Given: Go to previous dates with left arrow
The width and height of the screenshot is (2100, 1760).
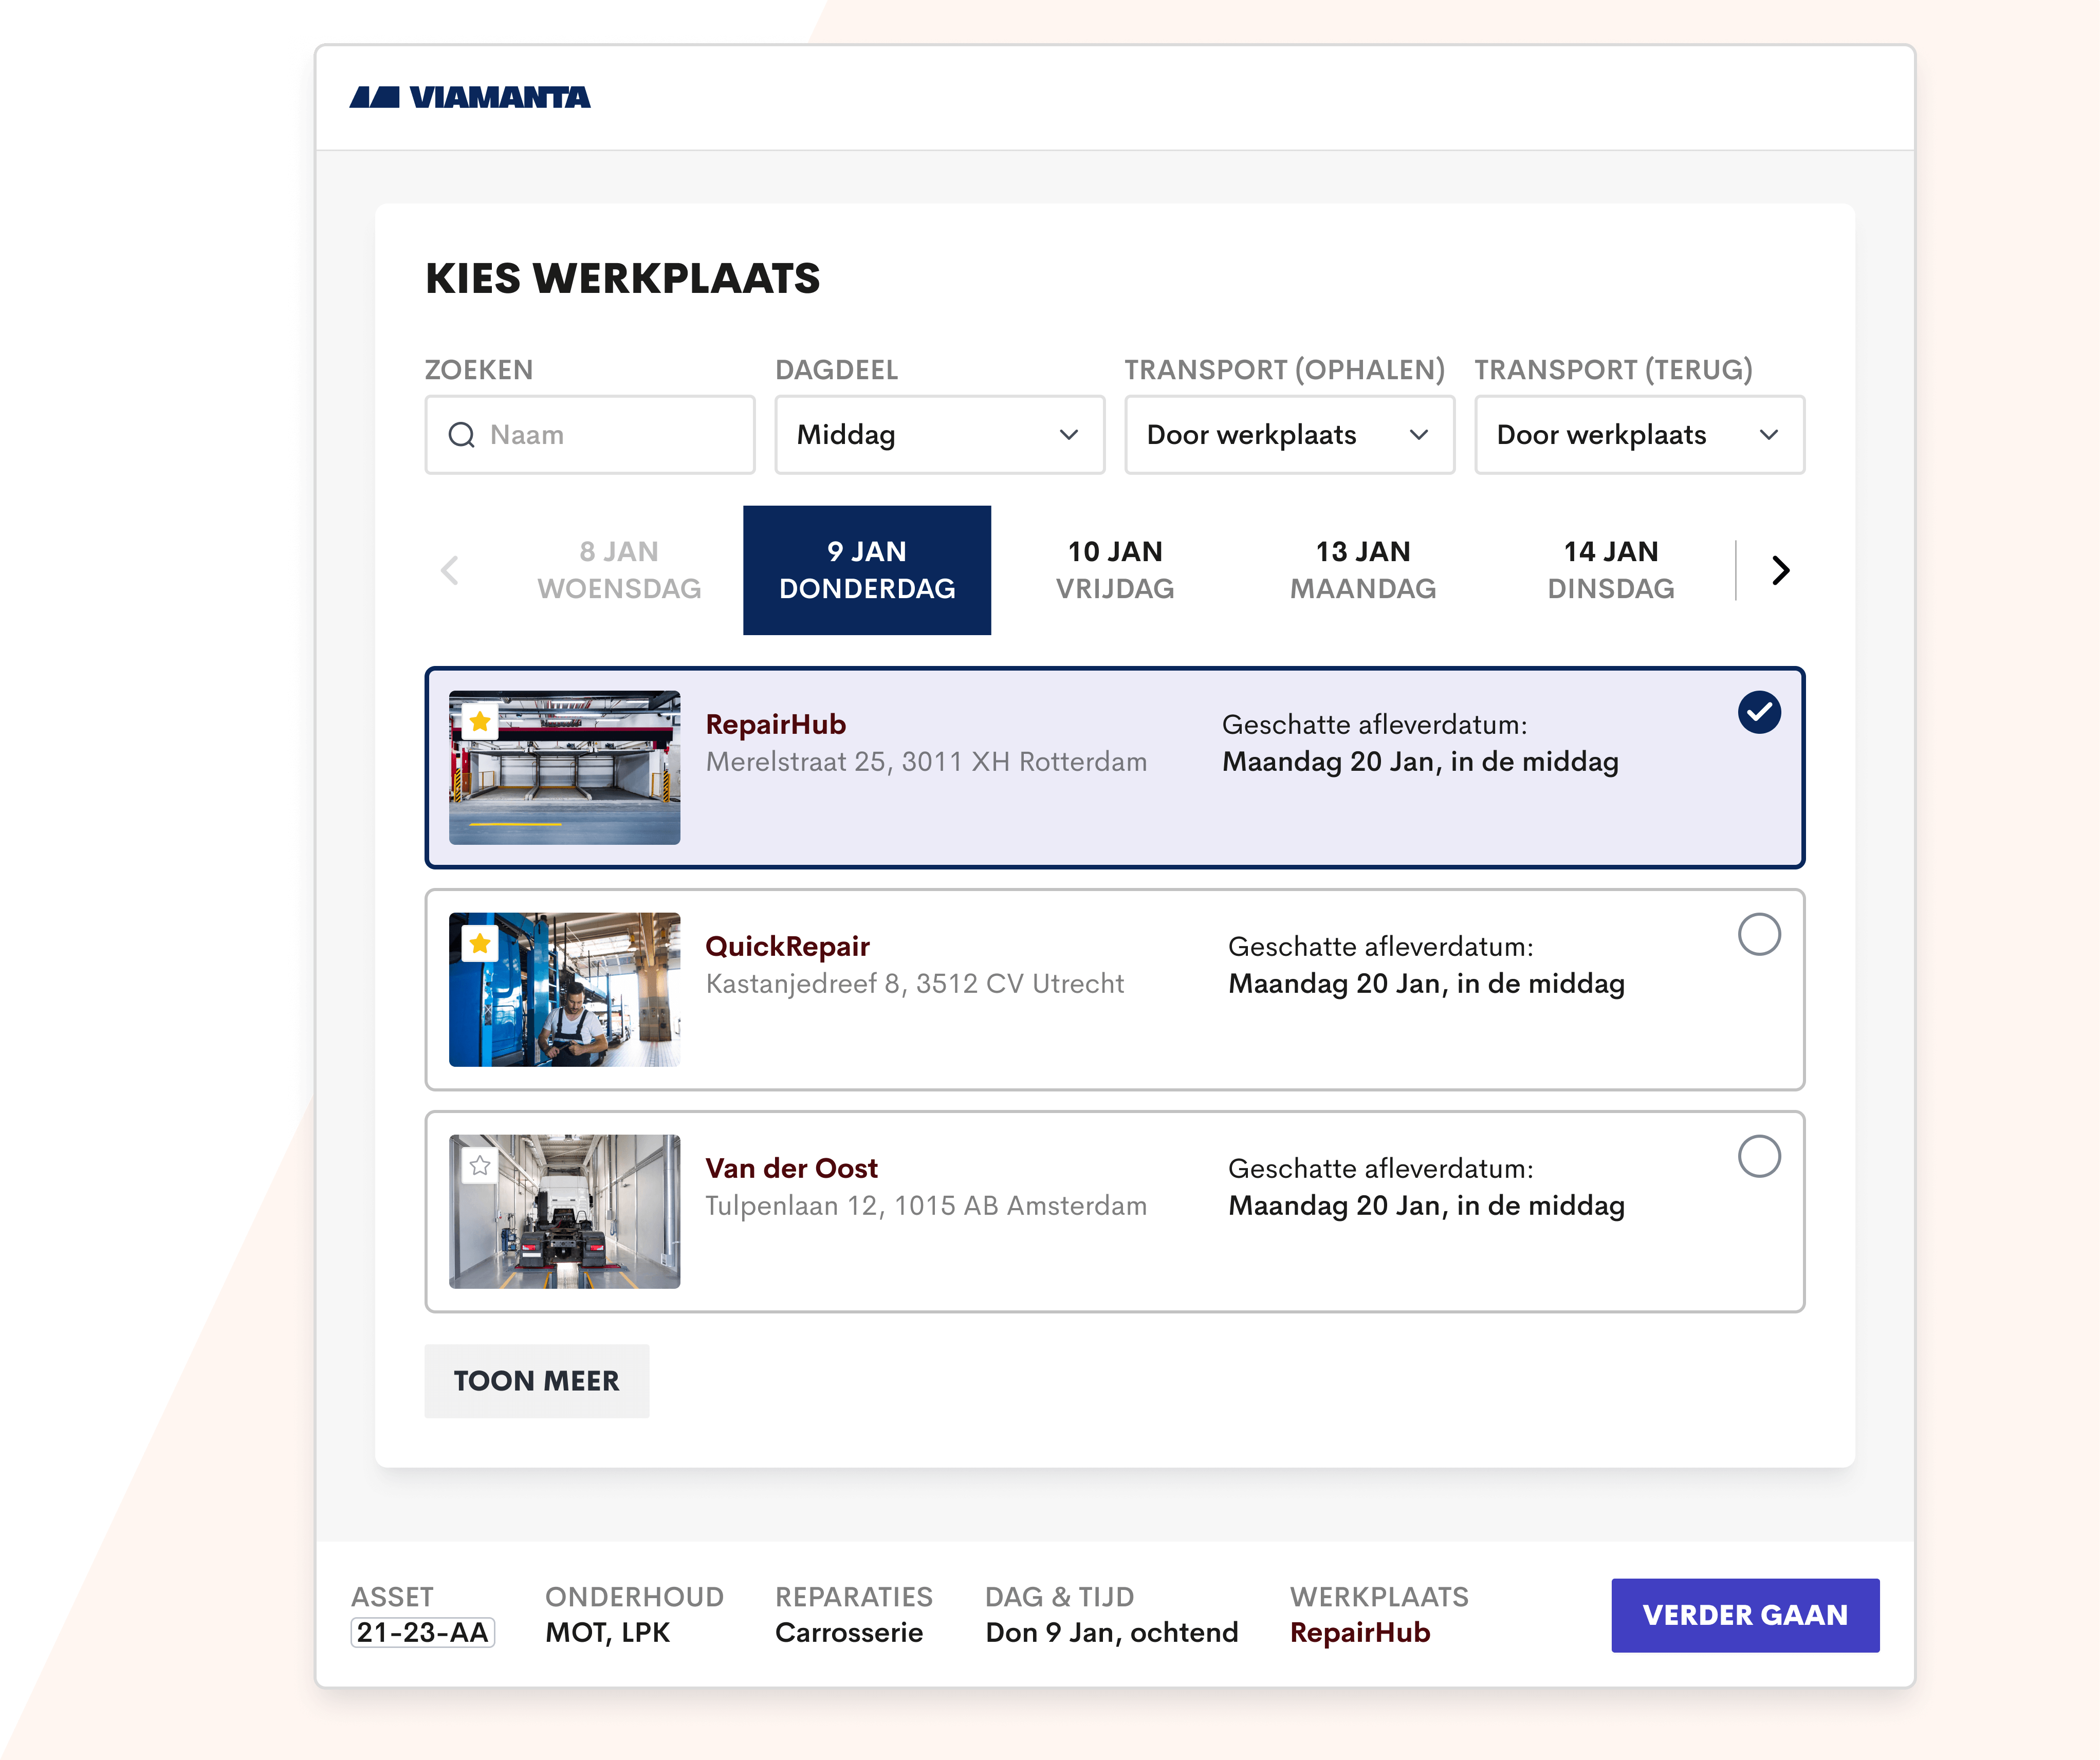Looking at the screenshot, I should point(450,570).
